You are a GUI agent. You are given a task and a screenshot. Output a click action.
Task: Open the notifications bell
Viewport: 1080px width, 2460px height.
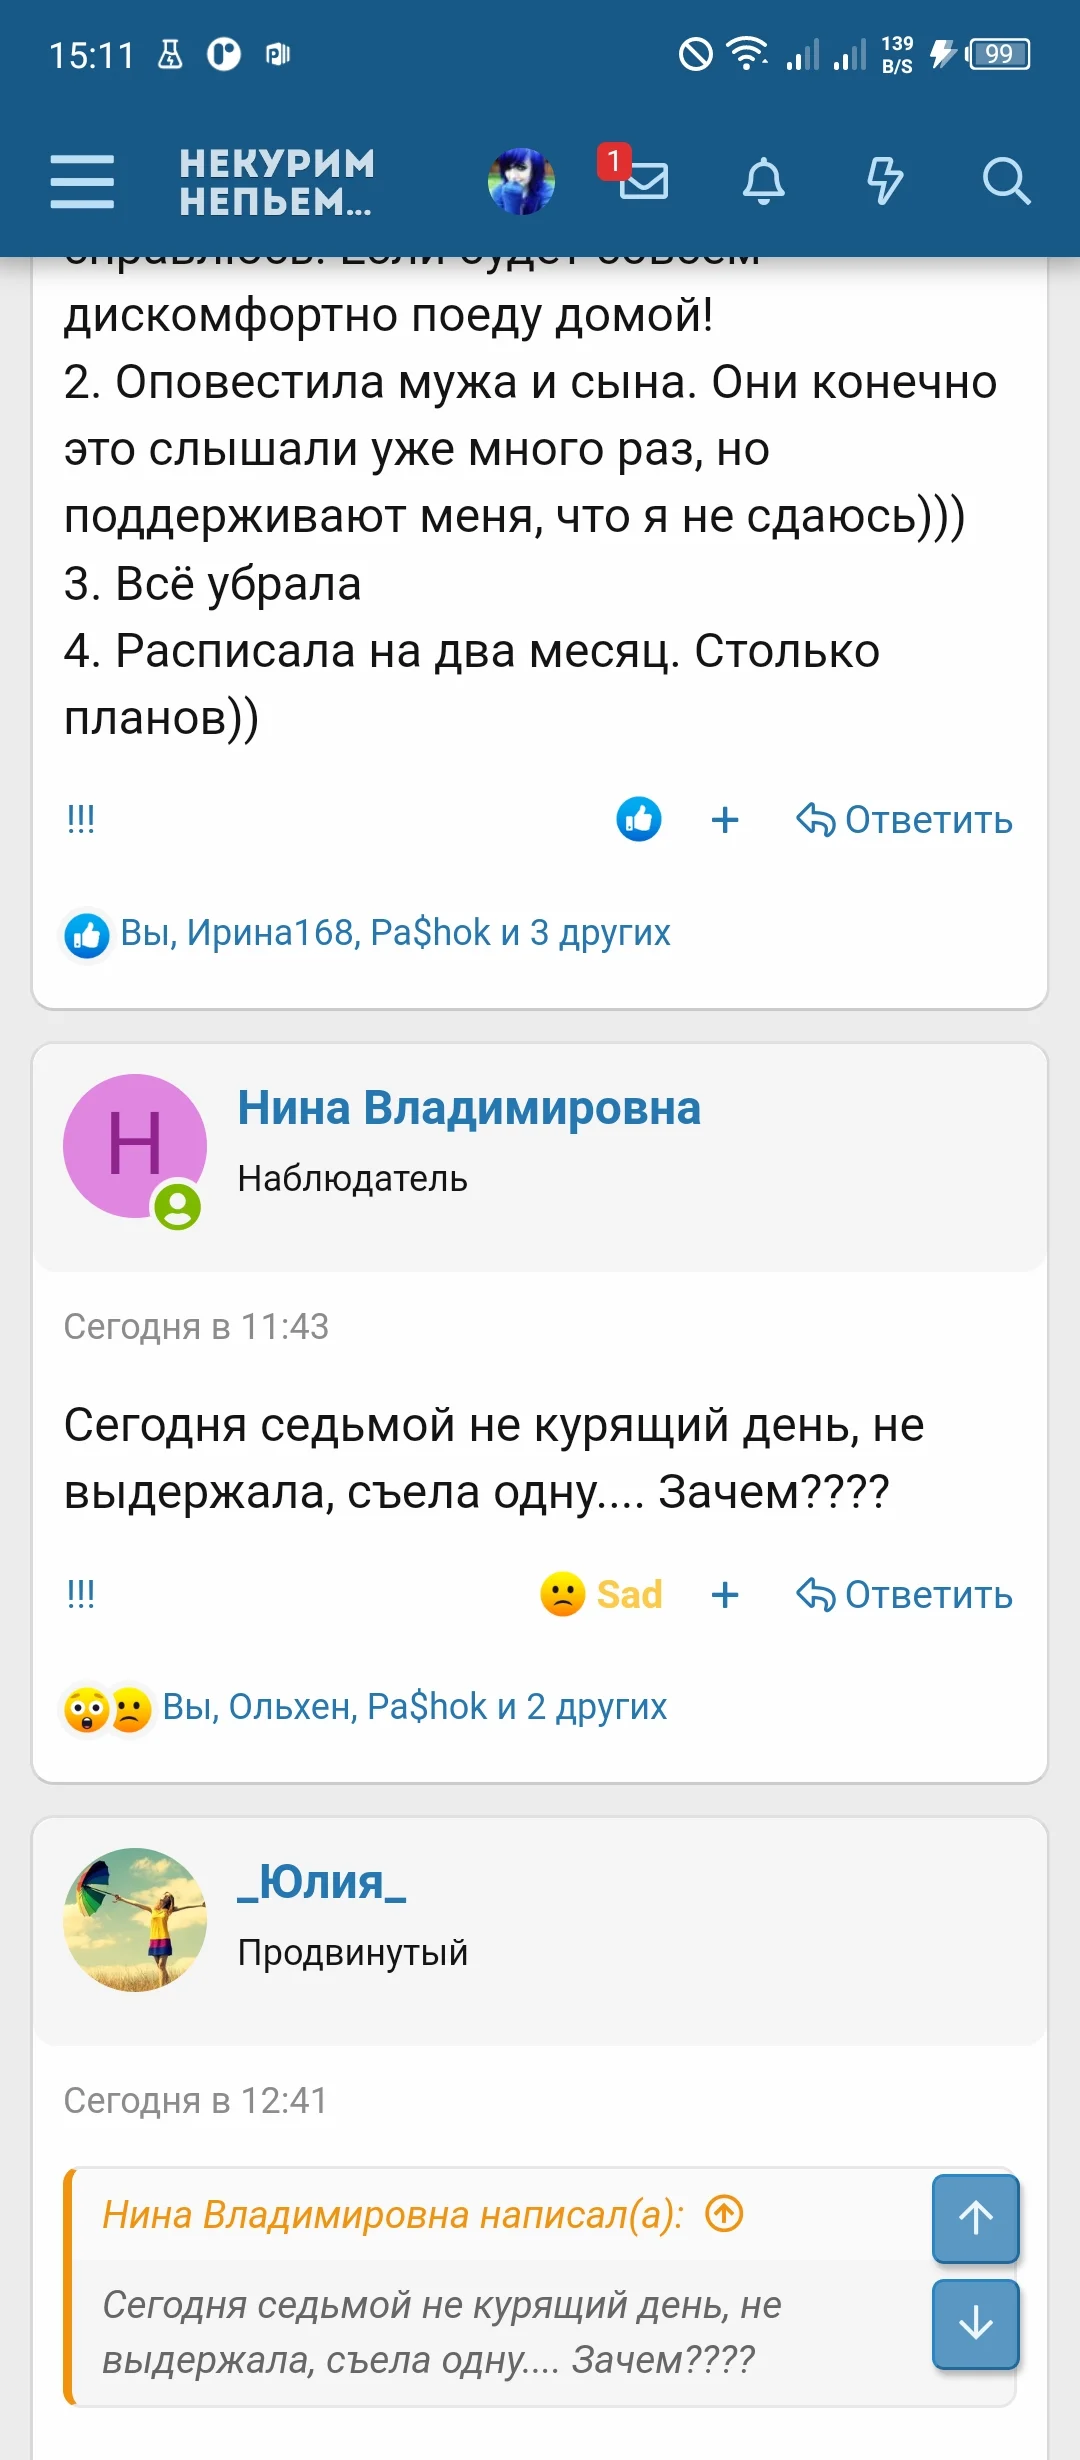(765, 182)
